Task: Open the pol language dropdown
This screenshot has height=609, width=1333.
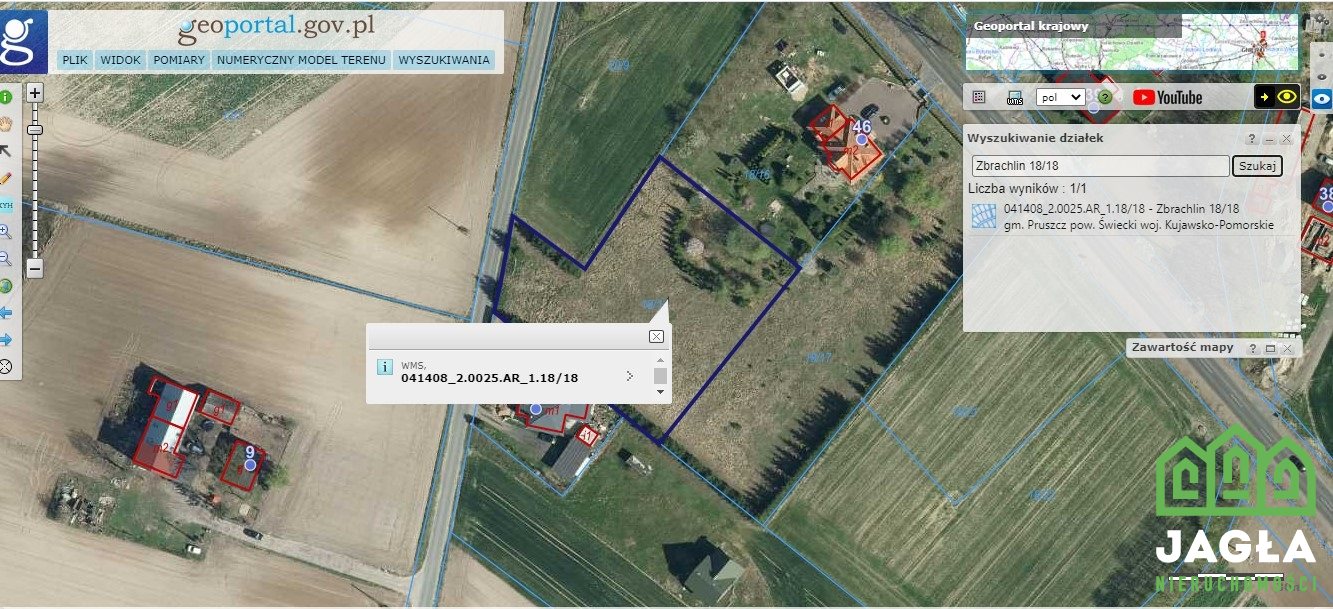Action: click(1061, 97)
